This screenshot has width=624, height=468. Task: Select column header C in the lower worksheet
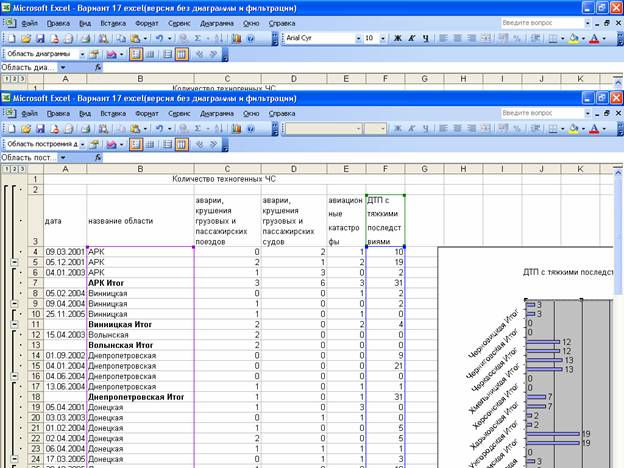point(227,170)
